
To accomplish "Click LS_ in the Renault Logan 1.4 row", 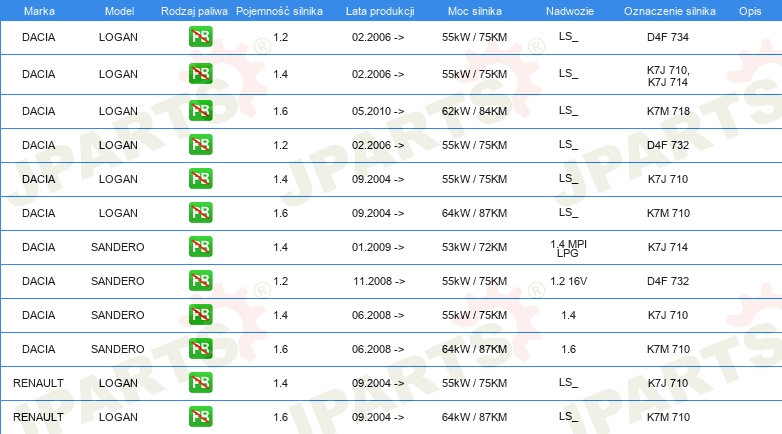I will point(569,383).
